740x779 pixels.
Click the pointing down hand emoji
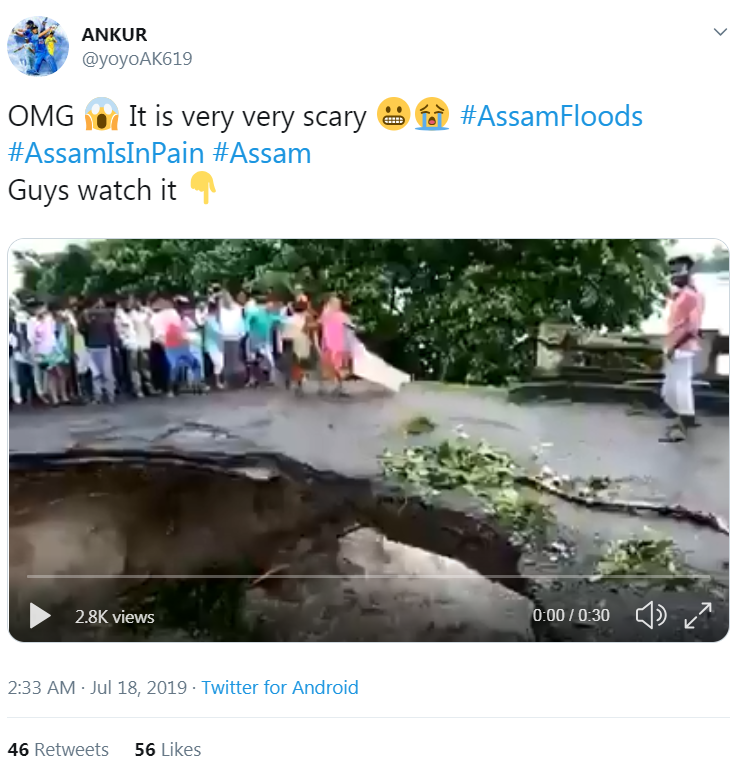tap(203, 188)
